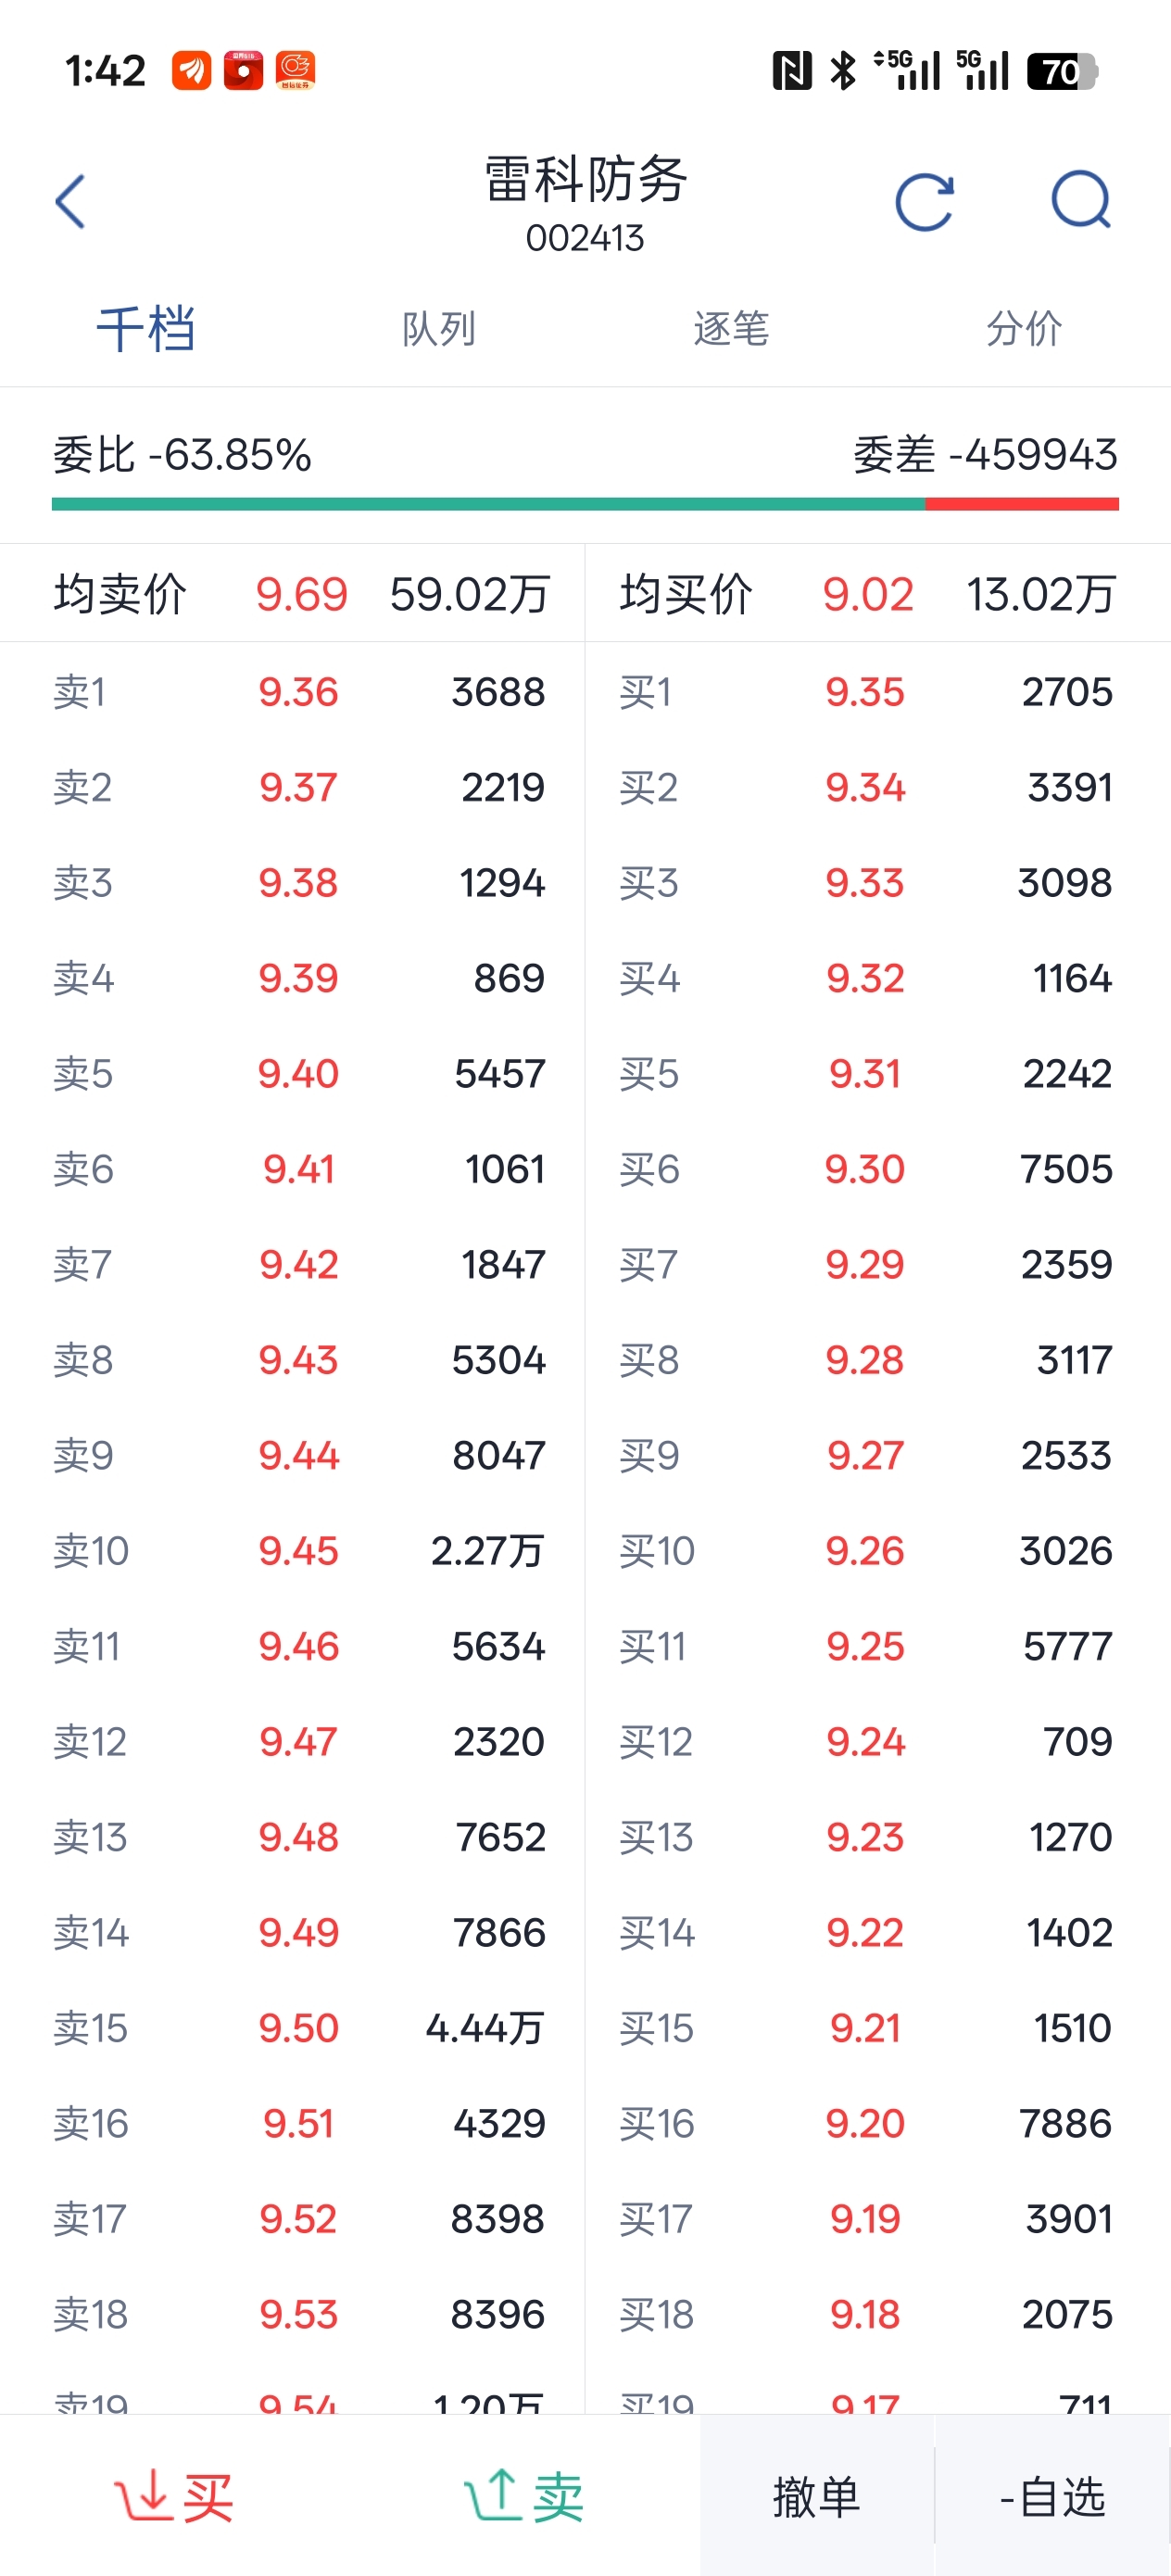Image resolution: width=1171 pixels, height=2576 pixels.
Task: Tap the battery level indicator
Action: [1062, 71]
